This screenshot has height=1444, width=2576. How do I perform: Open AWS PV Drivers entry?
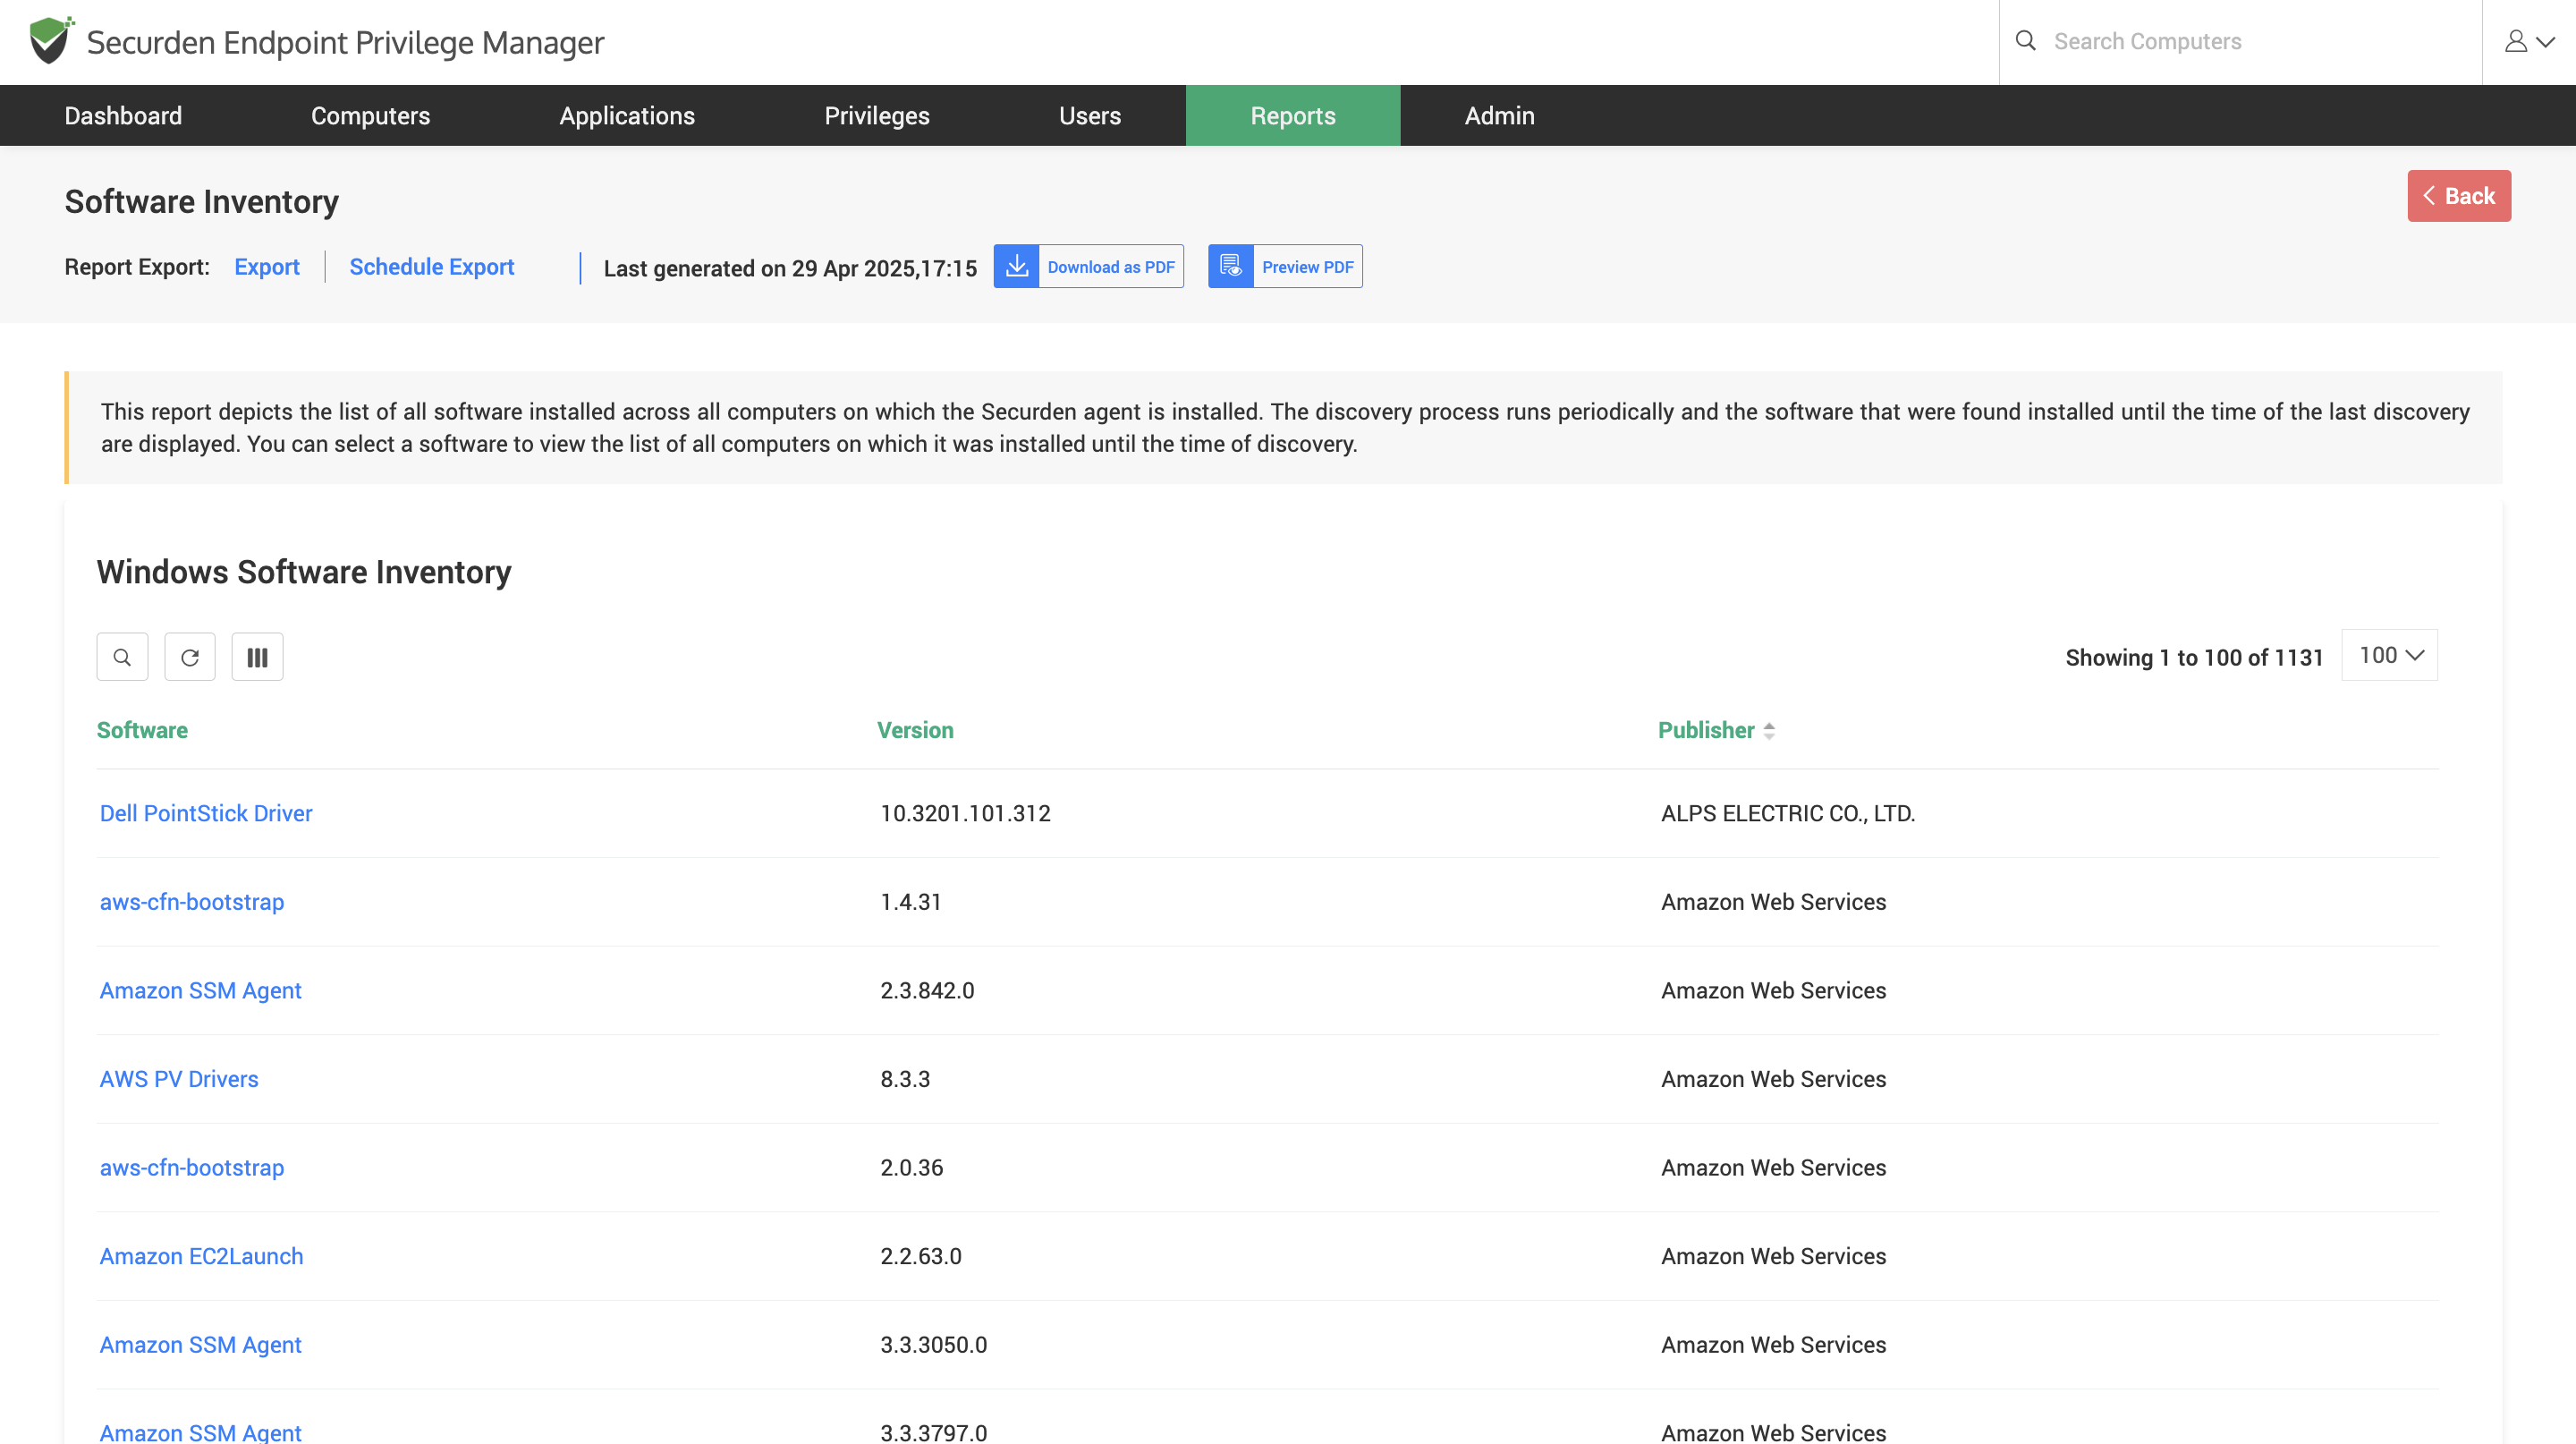point(179,1079)
